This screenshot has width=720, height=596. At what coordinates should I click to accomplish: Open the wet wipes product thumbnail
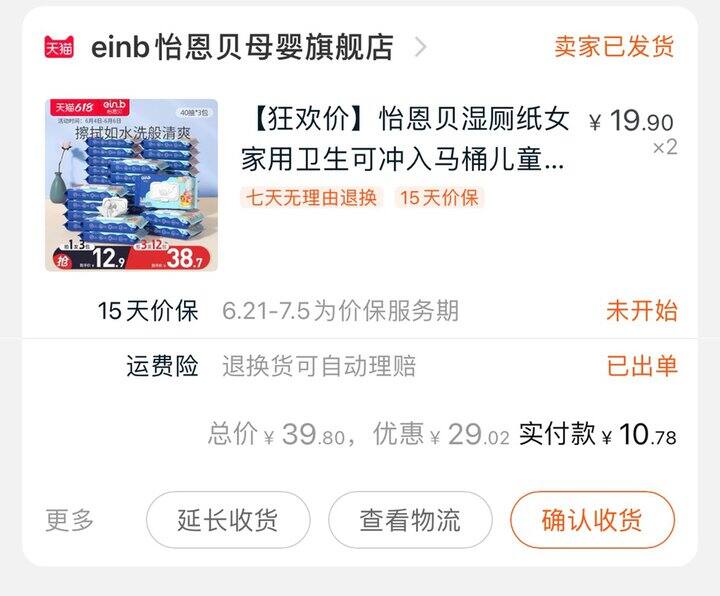(131, 185)
